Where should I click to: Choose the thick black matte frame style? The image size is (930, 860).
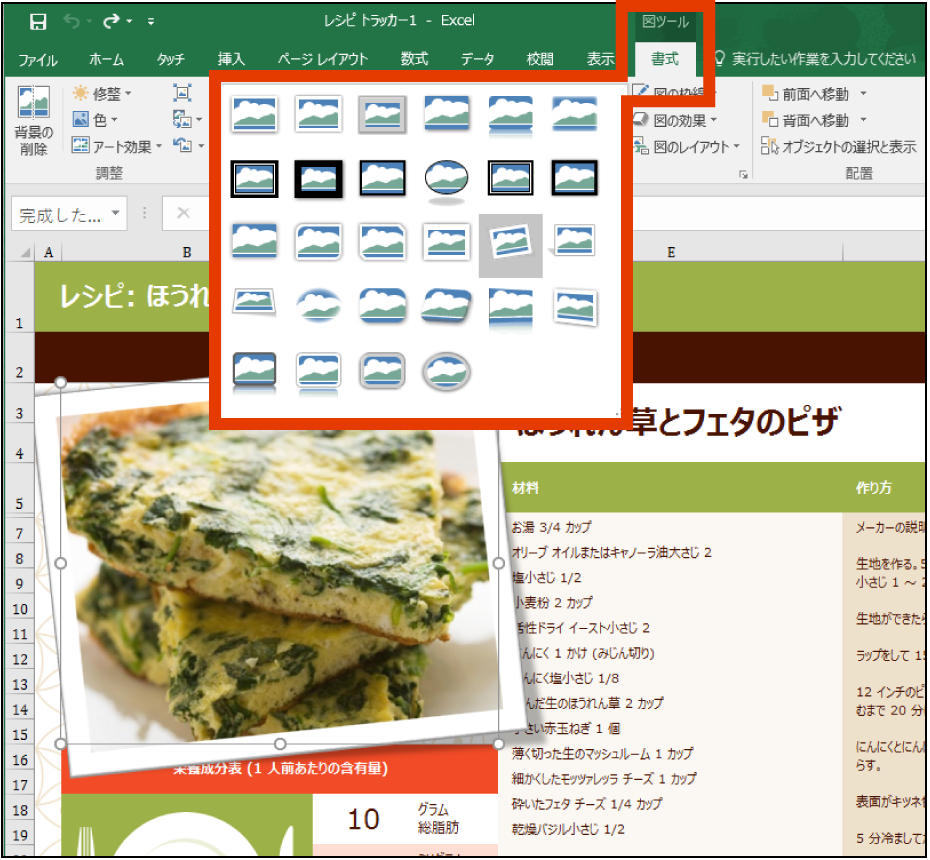point(319,179)
